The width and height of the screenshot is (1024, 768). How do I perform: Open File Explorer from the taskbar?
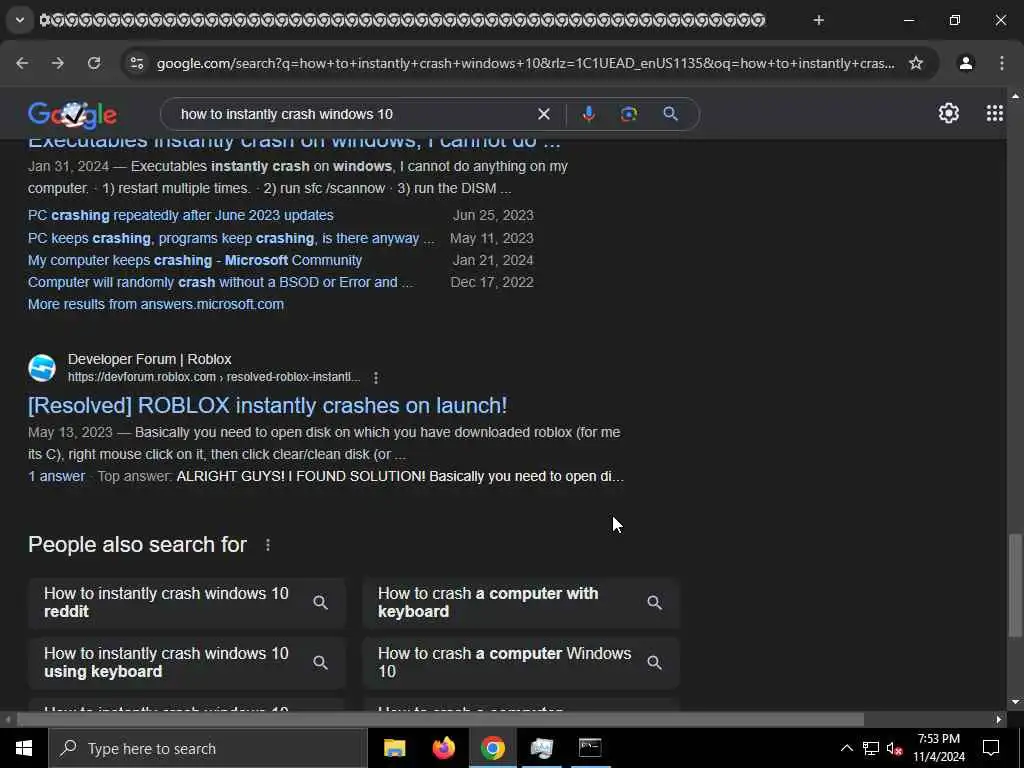394,748
